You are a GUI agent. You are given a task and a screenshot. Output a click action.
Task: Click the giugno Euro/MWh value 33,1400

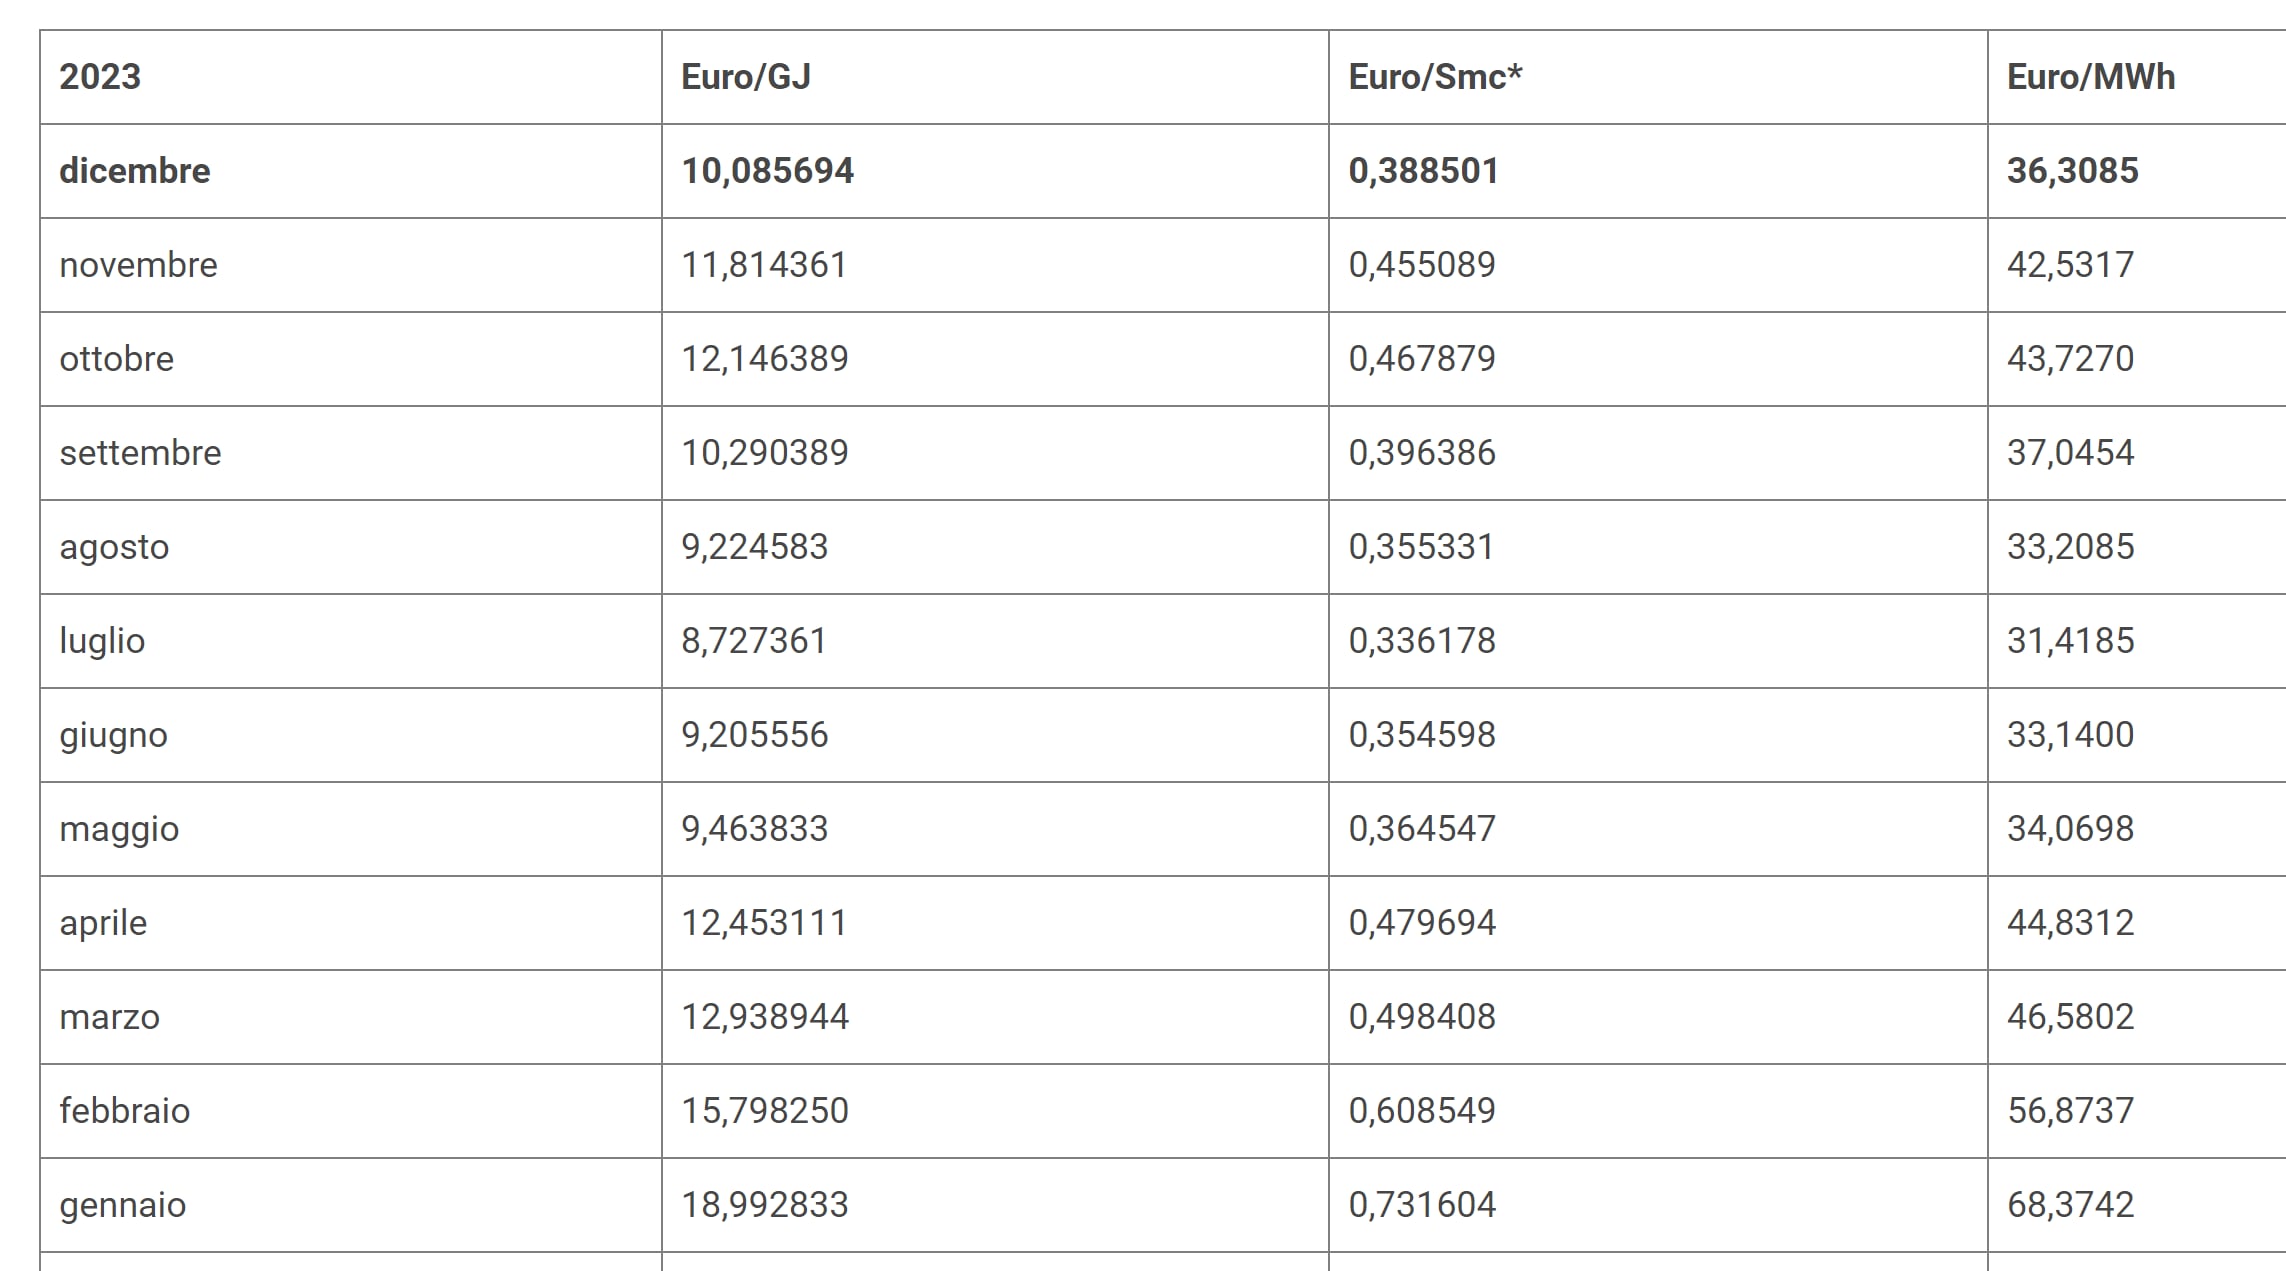[x=2071, y=735]
